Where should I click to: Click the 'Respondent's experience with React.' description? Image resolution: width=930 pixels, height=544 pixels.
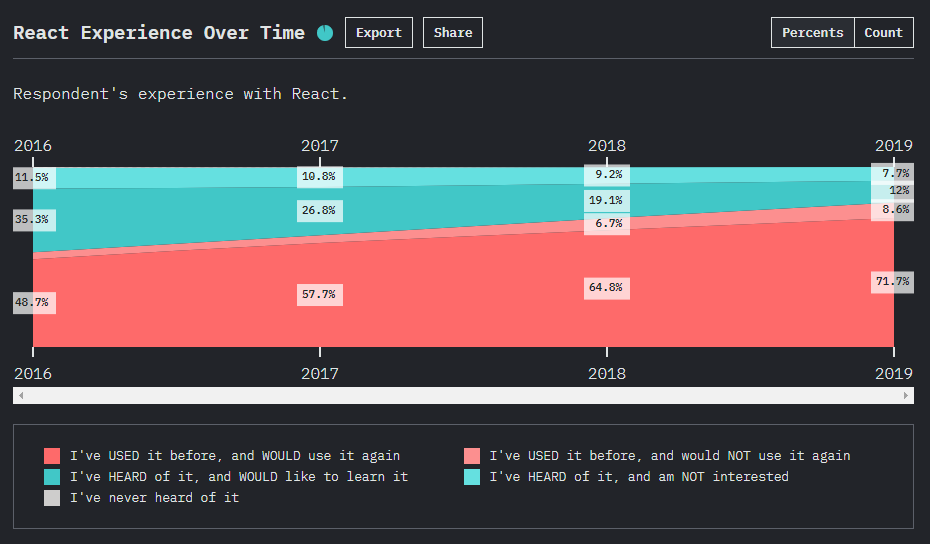point(180,94)
